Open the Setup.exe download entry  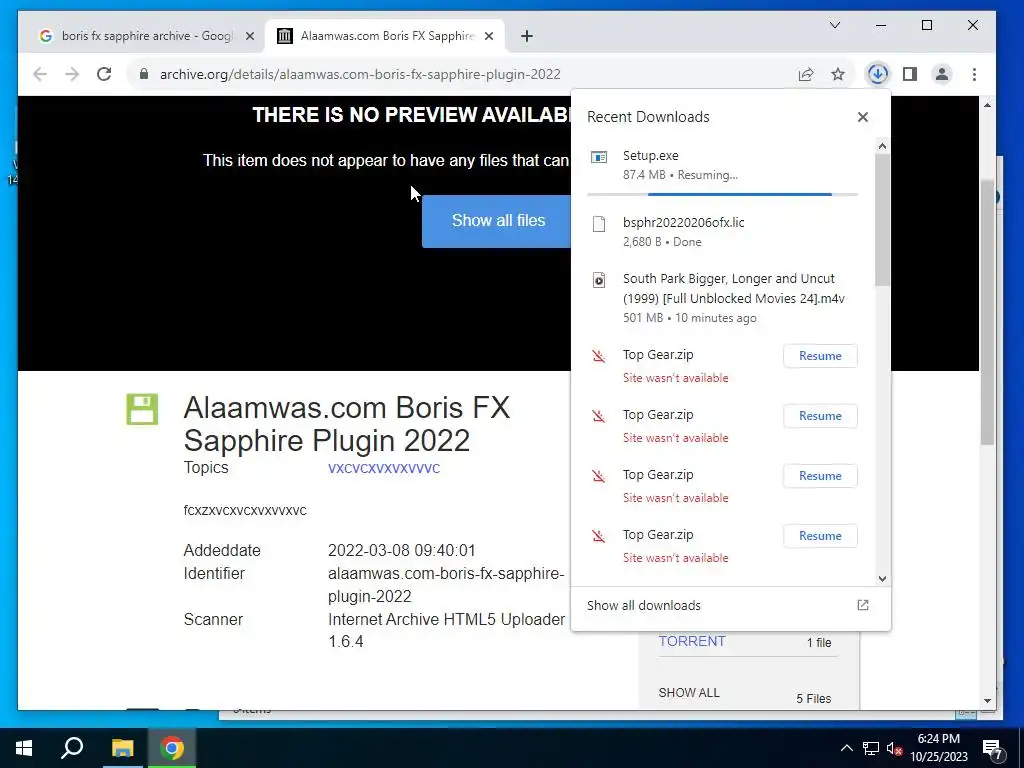tap(722, 166)
